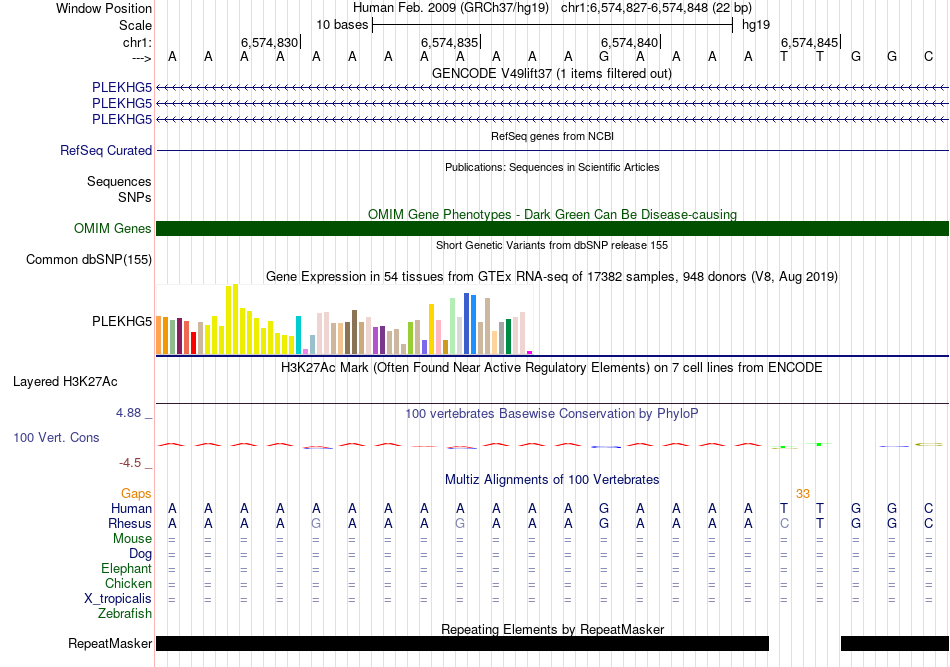Click RefSeq genes from NCBI title

pos(552,136)
